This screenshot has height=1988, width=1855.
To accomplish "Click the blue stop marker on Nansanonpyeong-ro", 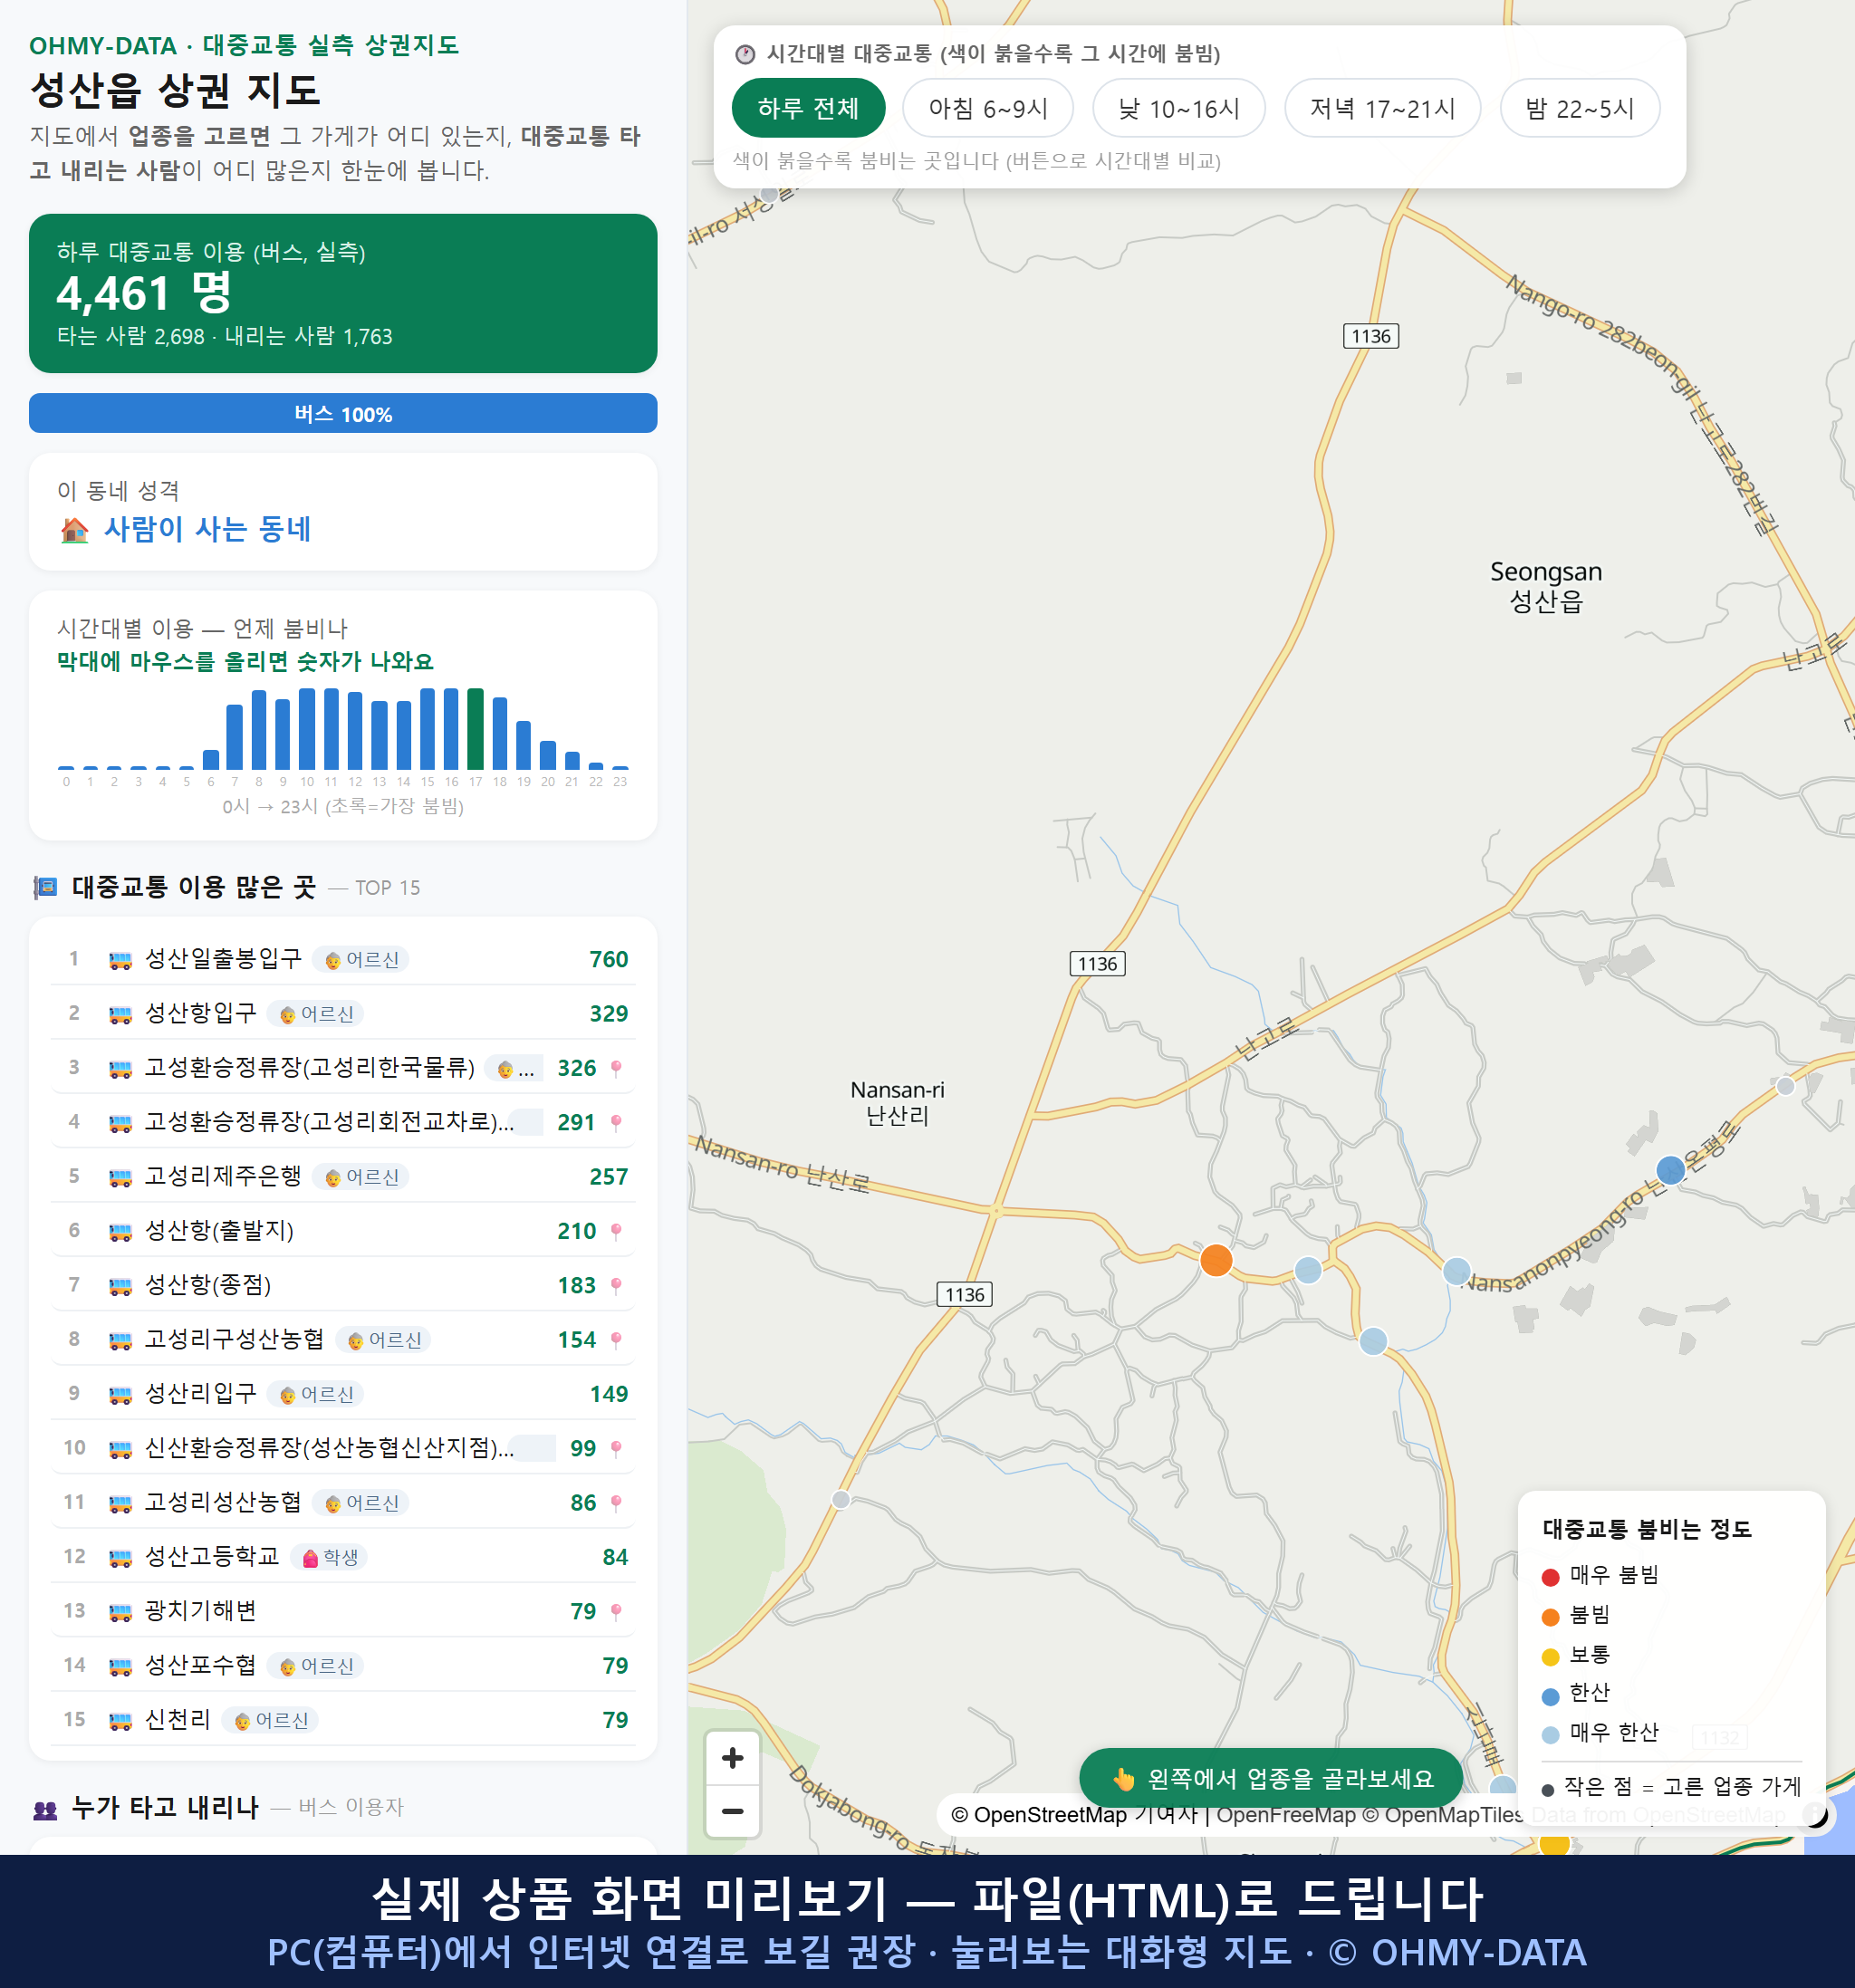I will (x=1670, y=1169).
